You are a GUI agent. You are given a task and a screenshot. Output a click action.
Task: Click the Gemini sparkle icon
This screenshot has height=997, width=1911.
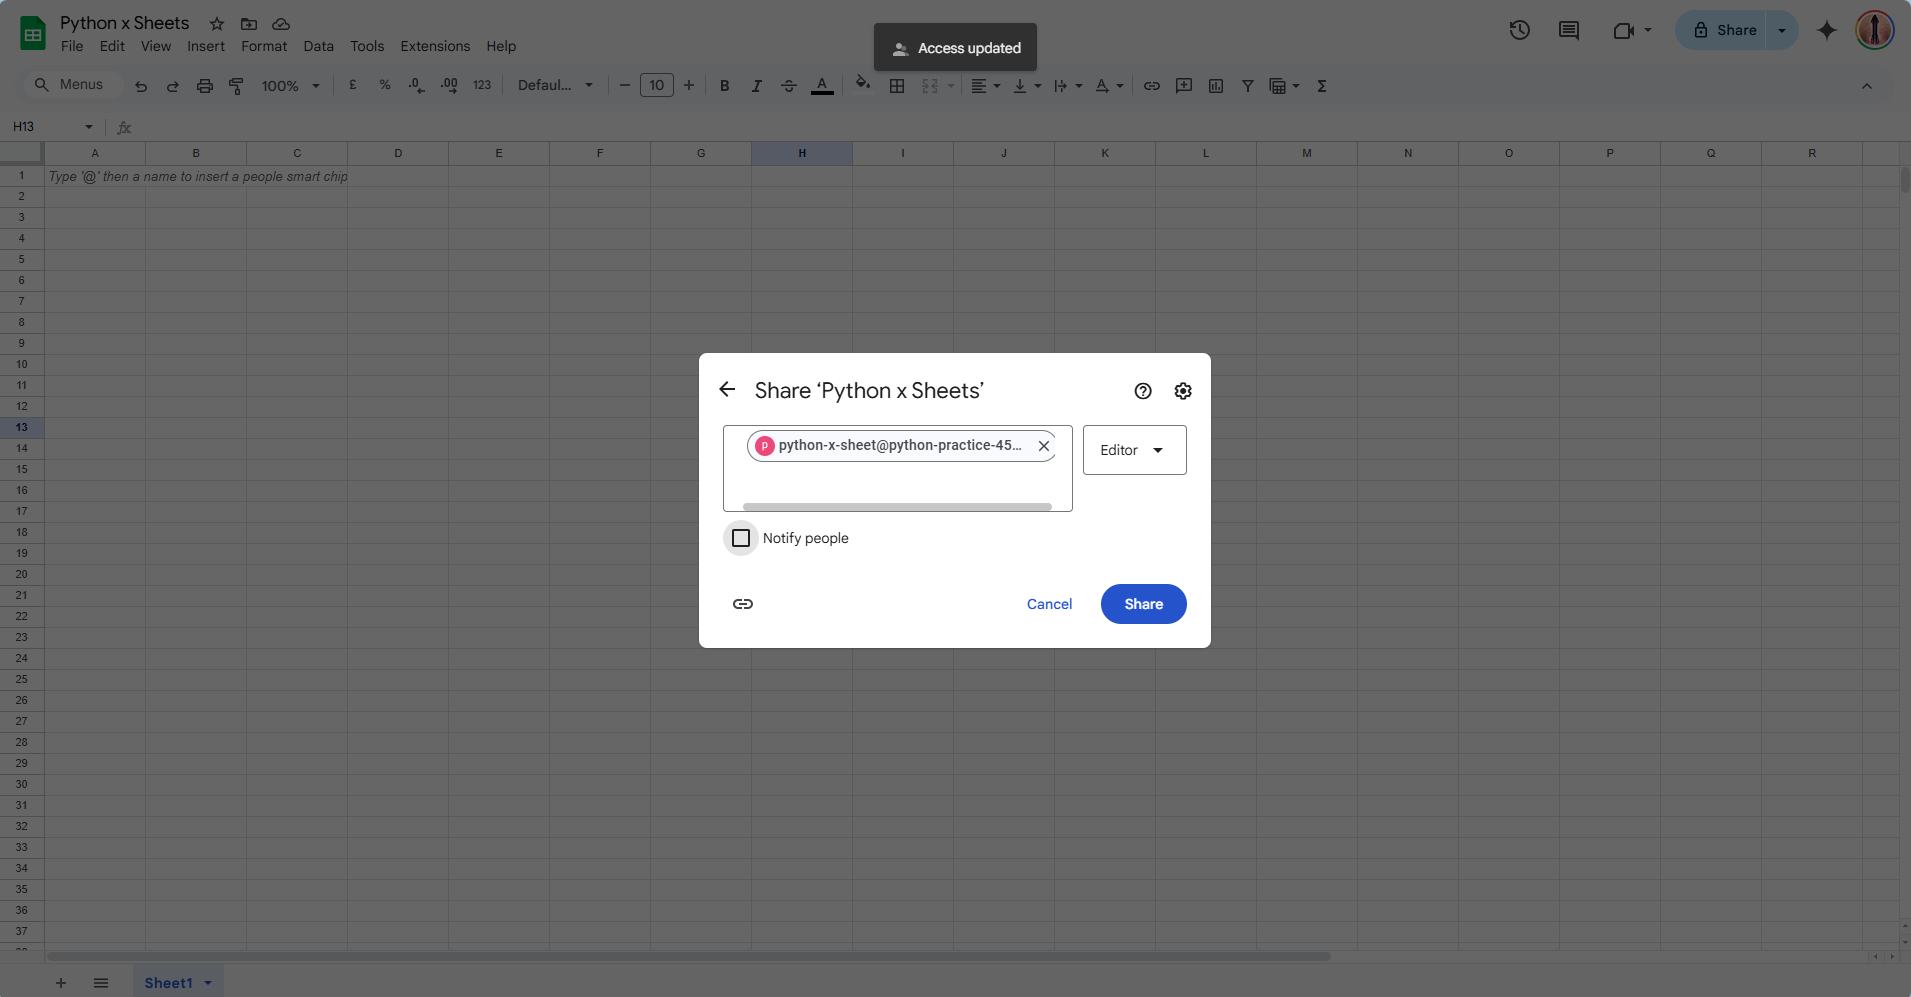coord(1827,30)
